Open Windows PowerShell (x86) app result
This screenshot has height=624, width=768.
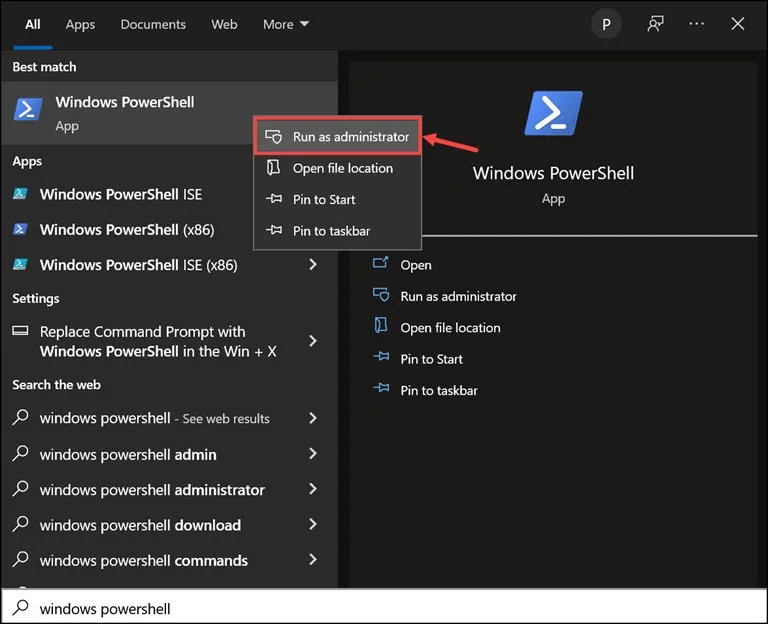pyautogui.click(x=127, y=230)
